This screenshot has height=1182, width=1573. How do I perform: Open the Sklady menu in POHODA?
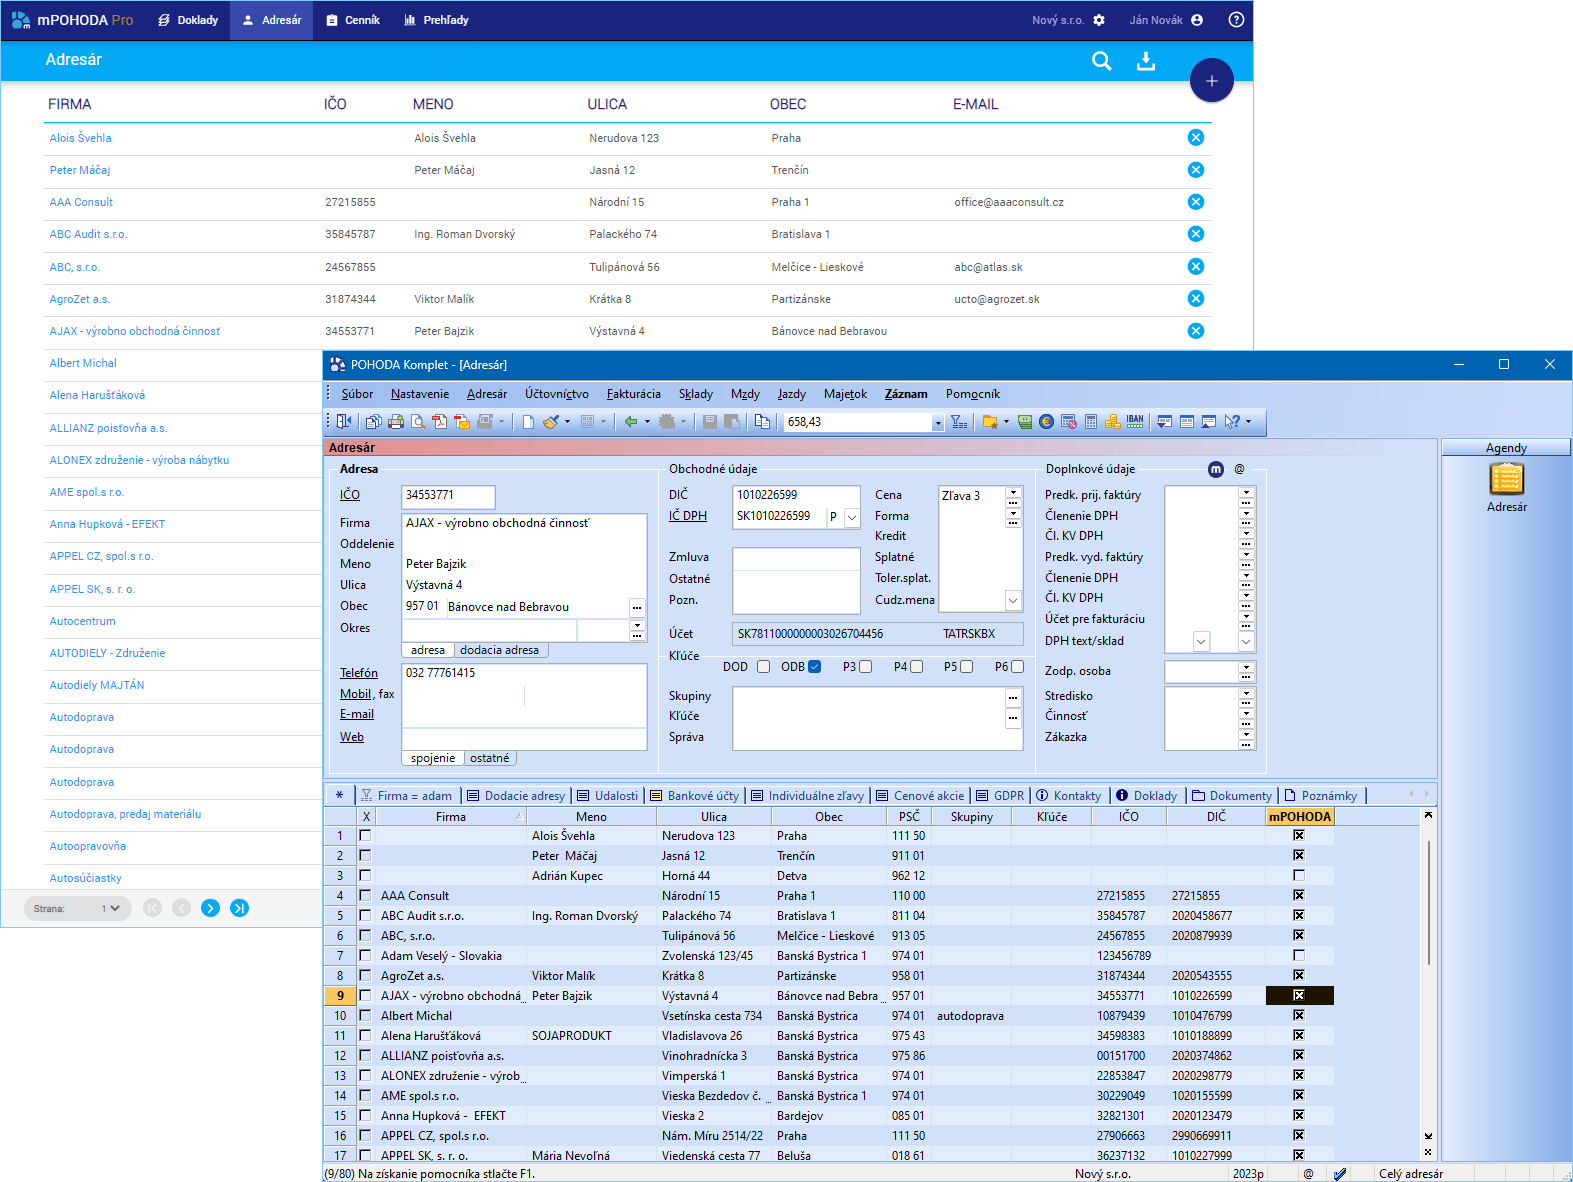696,394
